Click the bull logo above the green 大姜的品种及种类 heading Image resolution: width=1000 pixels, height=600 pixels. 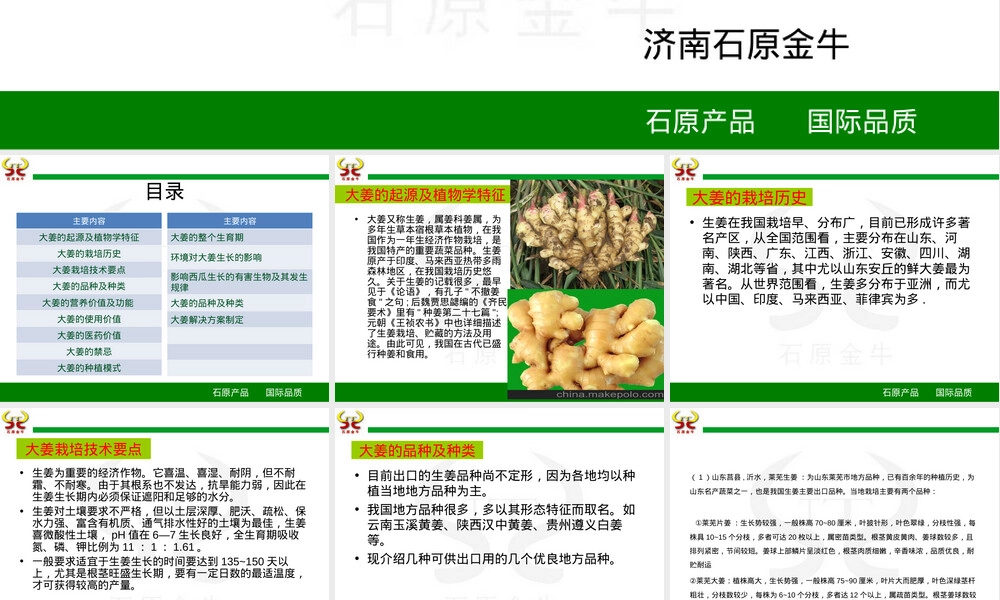point(350,422)
